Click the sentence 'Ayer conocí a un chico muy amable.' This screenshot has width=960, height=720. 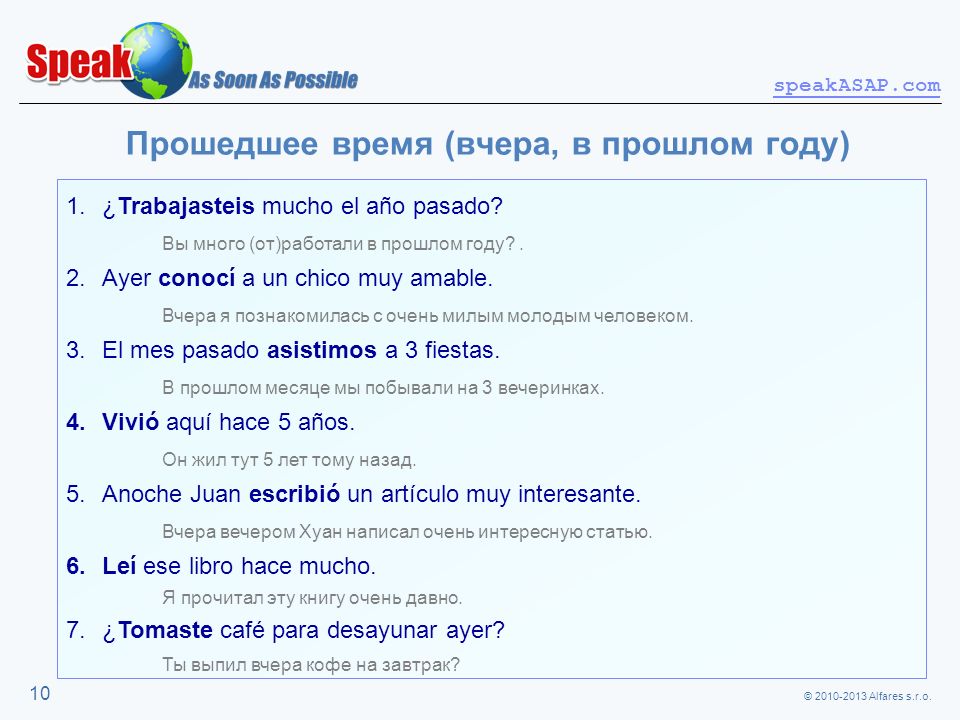pyautogui.click(x=298, y=279)
